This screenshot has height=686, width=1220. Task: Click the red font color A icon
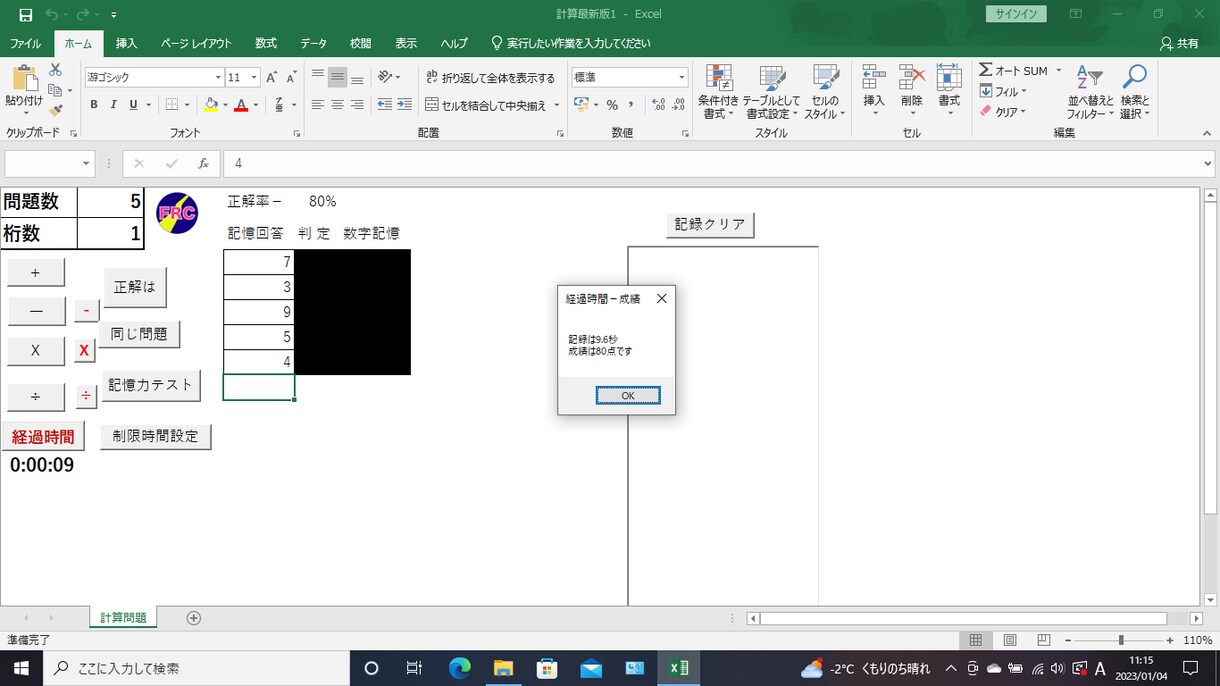(x=240, y=105)
